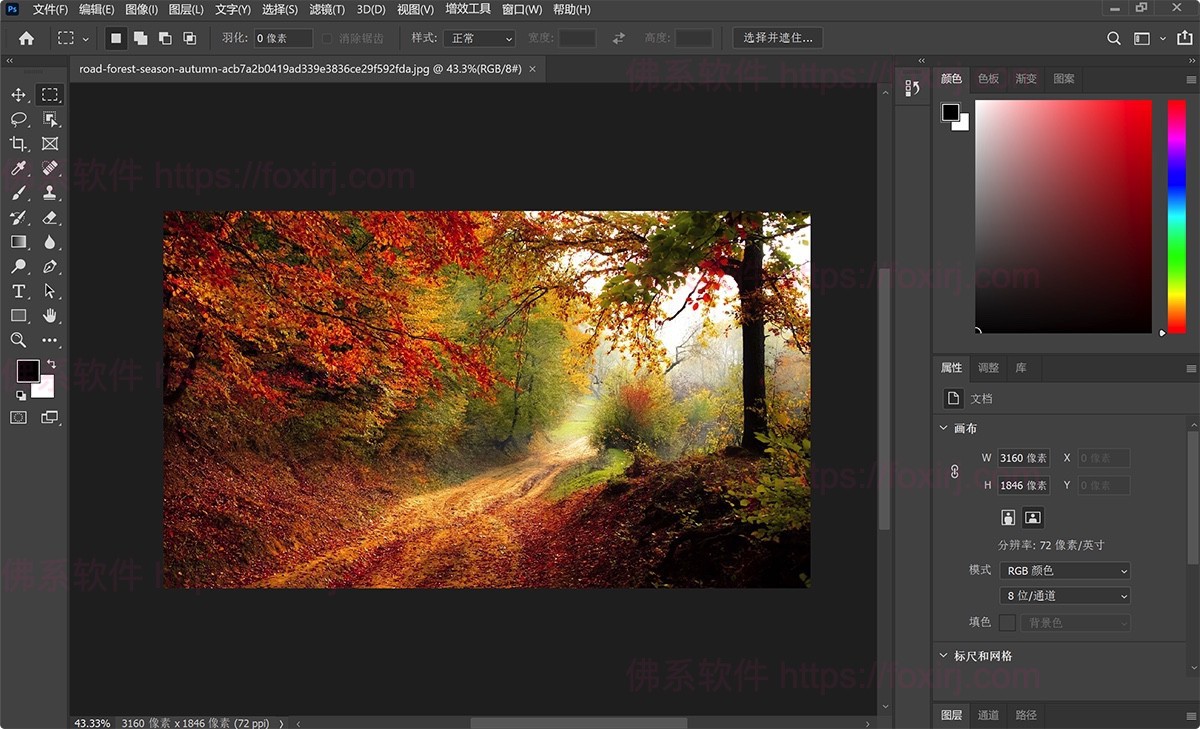This screenshot has width=1200, height=729.
Task: Toggle Quick Mask mode at toolbar bottom
Action: [x=18, y=417]
